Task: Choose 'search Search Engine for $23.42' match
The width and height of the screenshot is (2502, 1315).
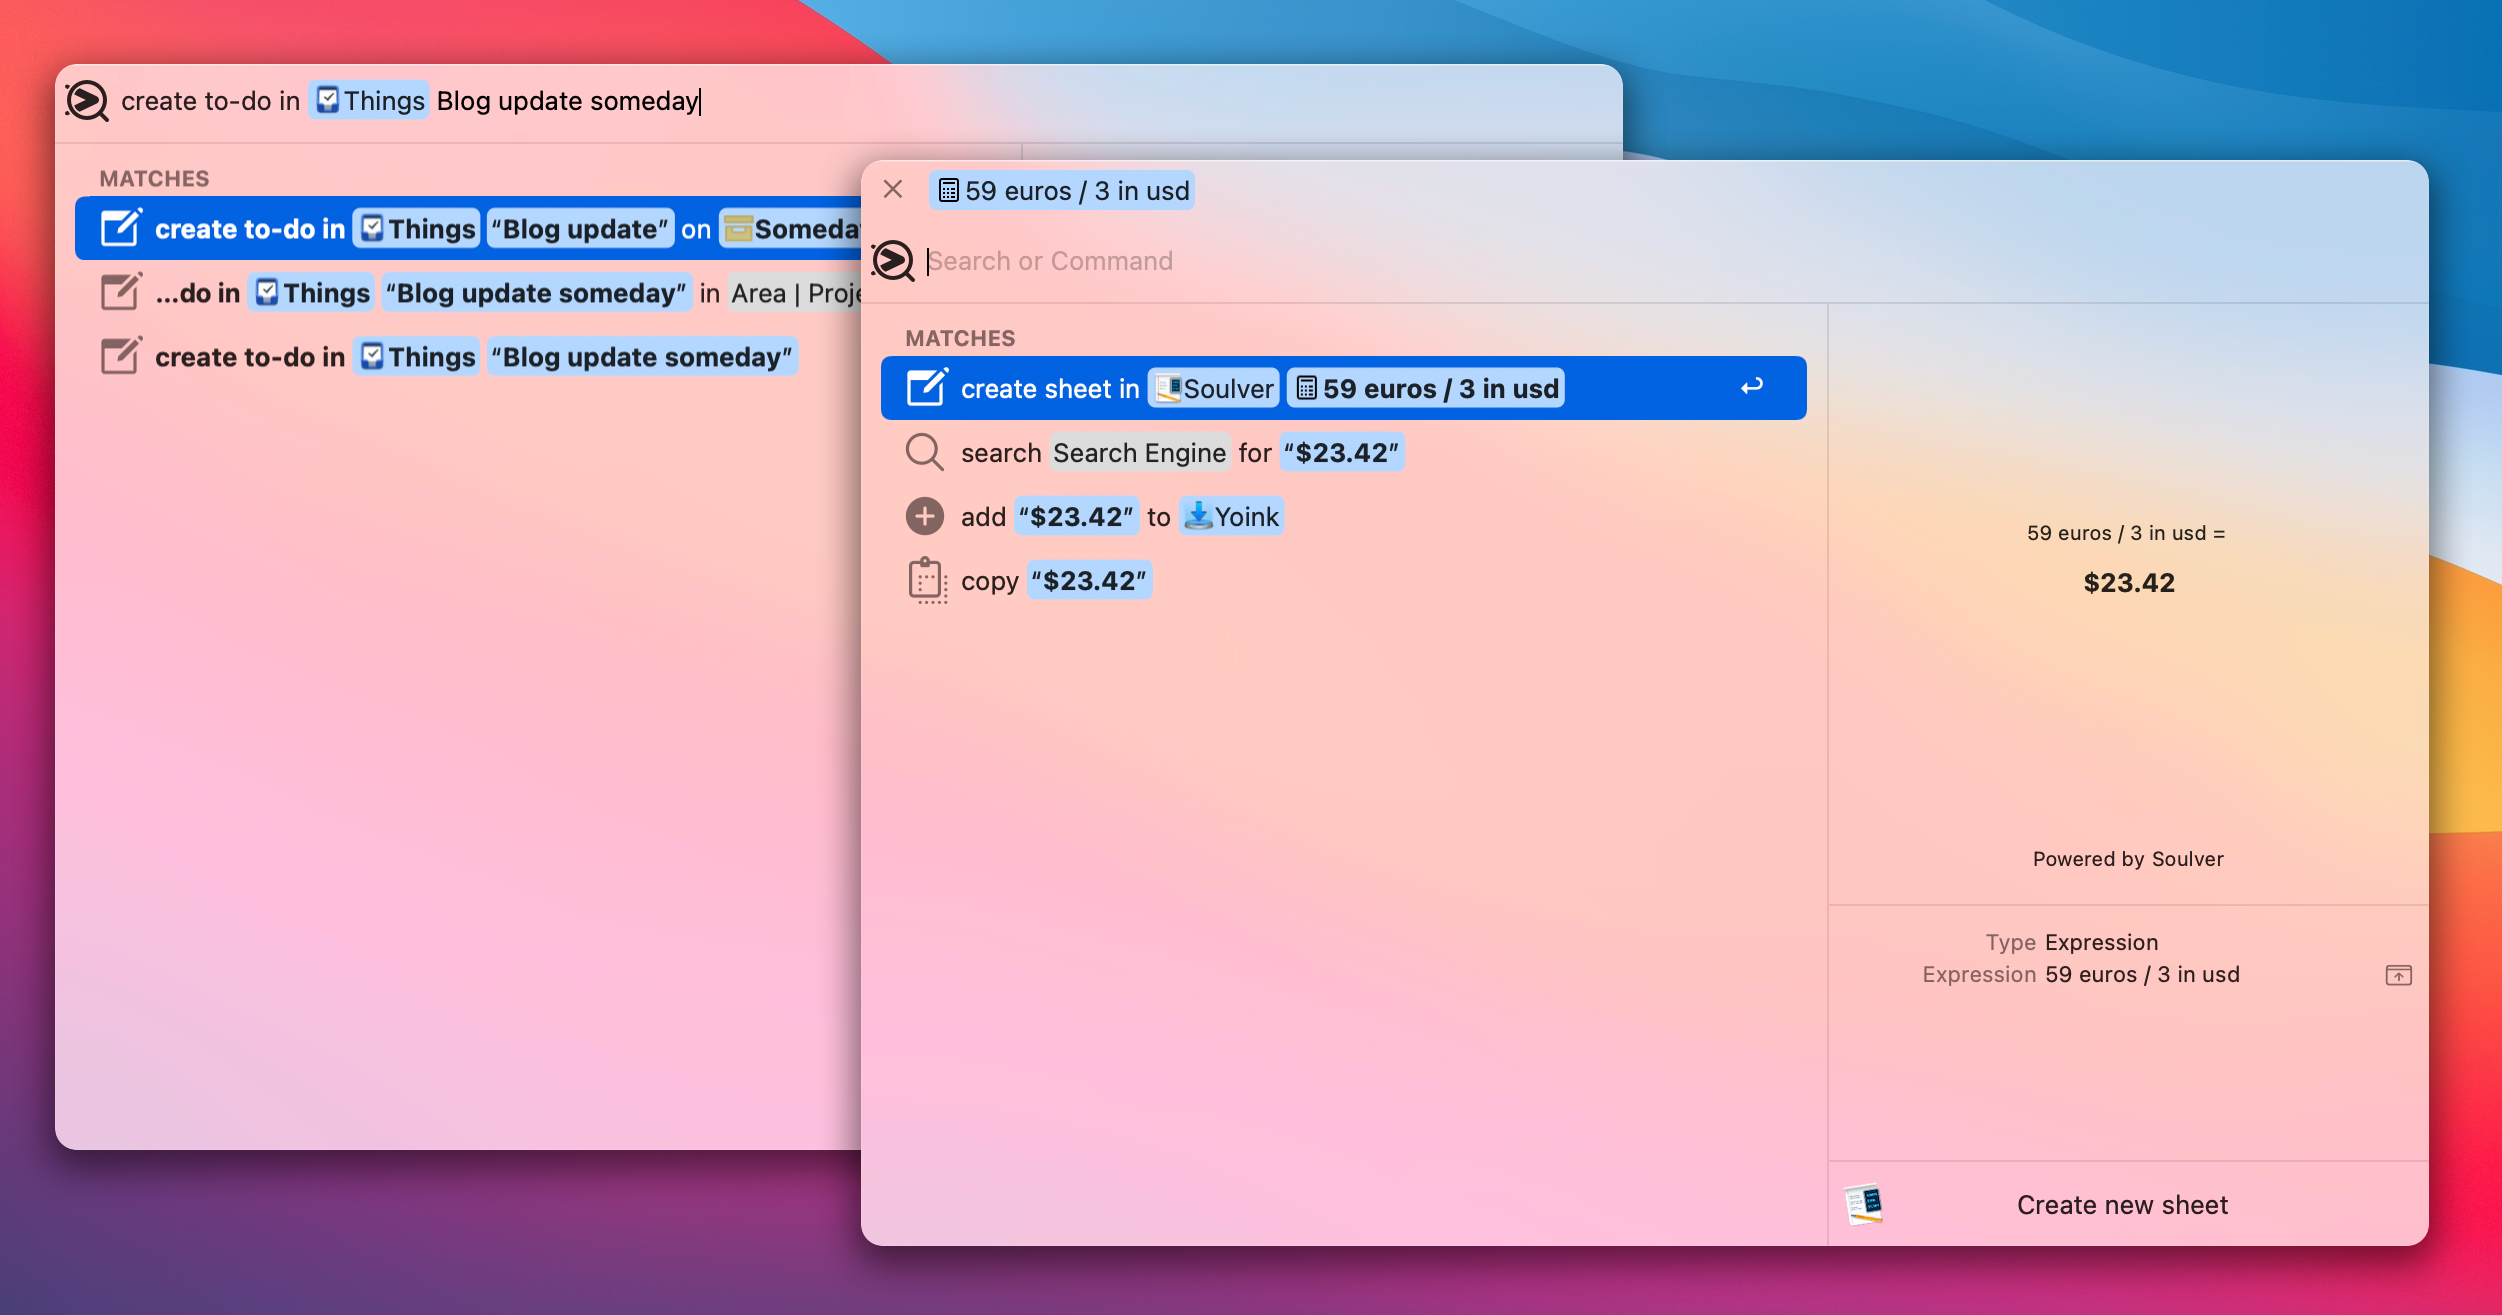Action: point(1343,452)
